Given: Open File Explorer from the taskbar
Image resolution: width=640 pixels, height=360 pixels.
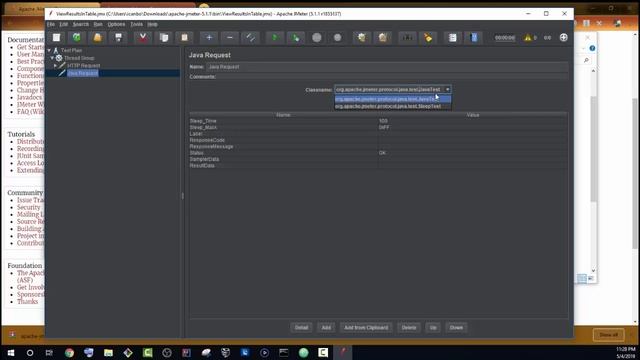Looking at the screenshot, I should (x=108, y=353).
